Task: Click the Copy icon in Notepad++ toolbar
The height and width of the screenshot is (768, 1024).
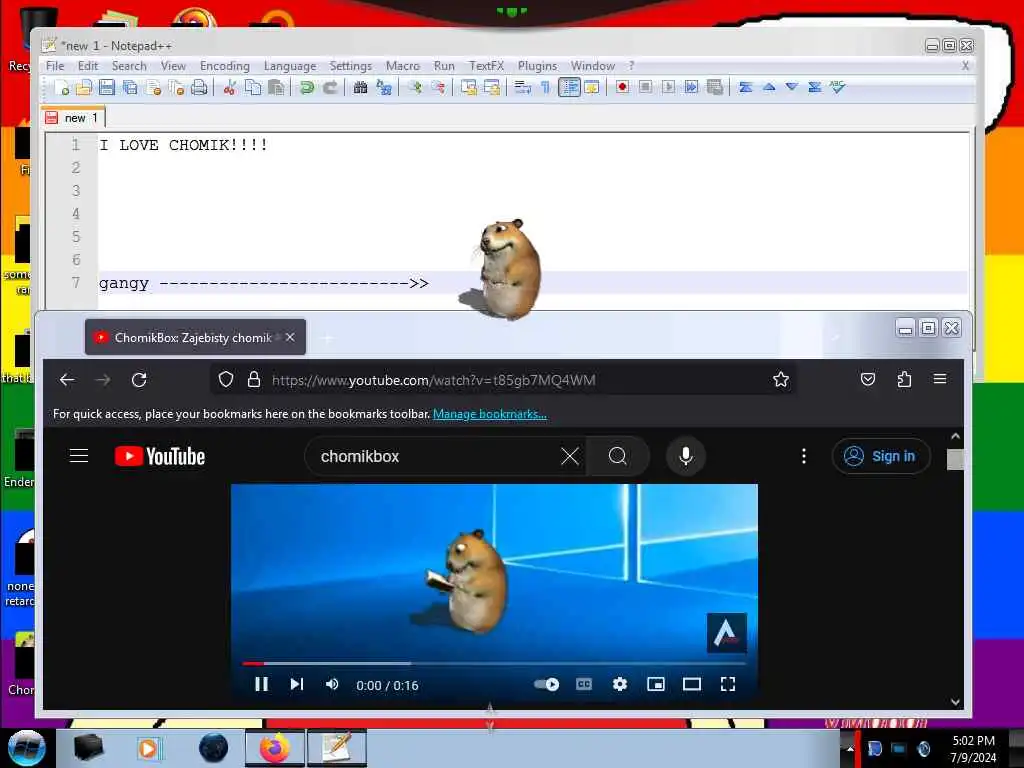Action: coord(253,88)
